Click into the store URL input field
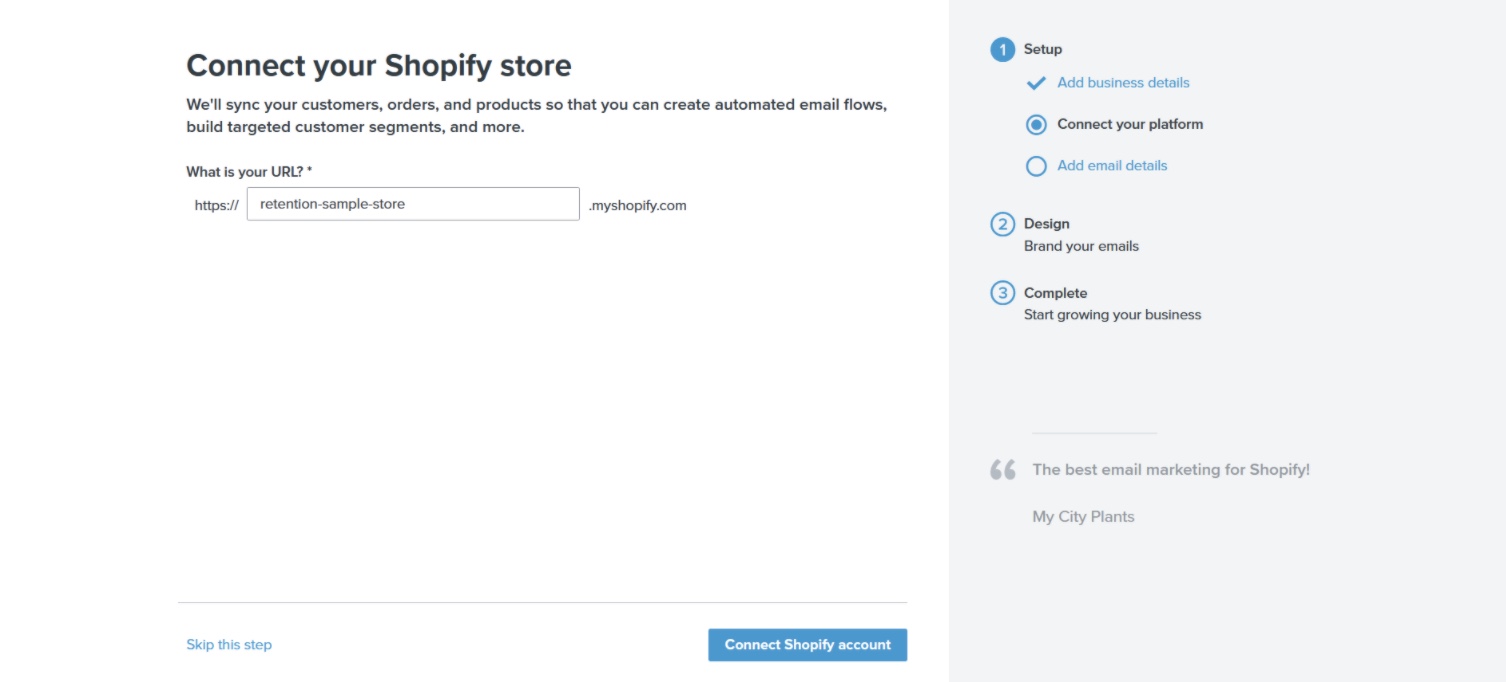1506x682 pixels. (x=413, y=204)
